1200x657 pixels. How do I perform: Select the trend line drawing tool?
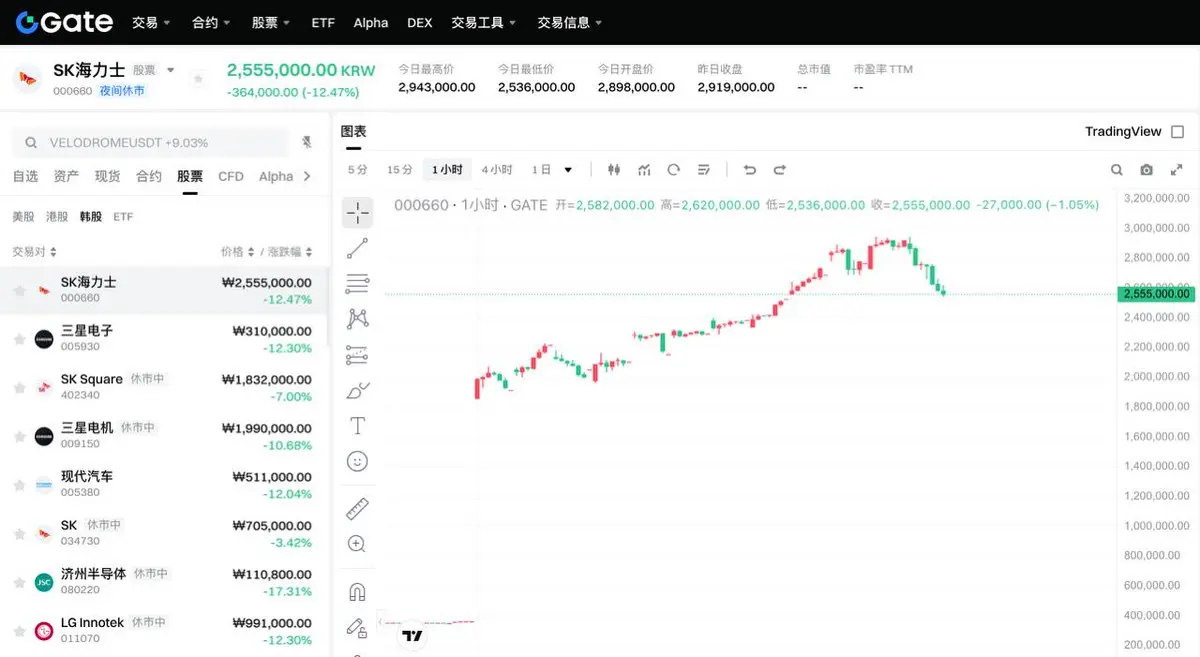[357, 248]
